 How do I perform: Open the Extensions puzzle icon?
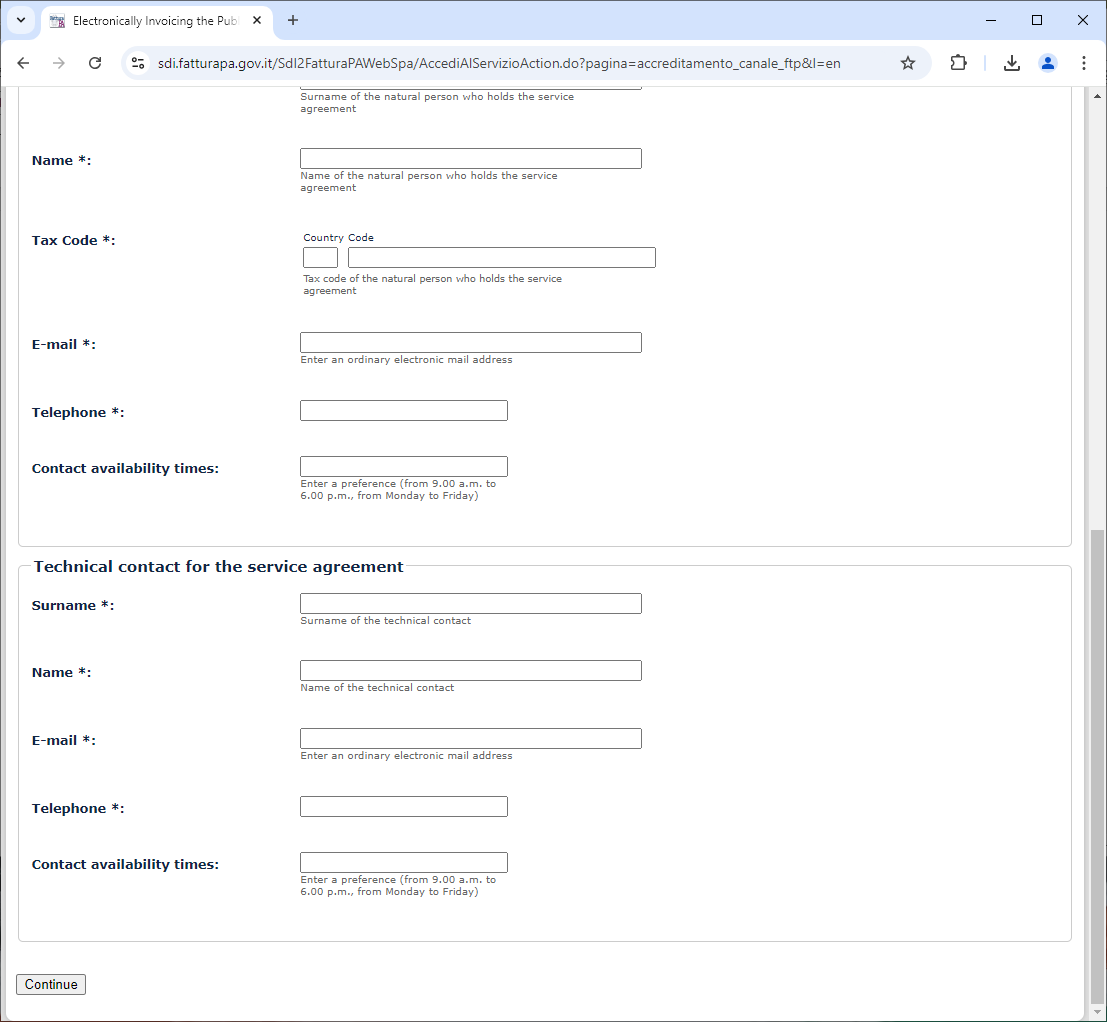[x=958, y=63]
